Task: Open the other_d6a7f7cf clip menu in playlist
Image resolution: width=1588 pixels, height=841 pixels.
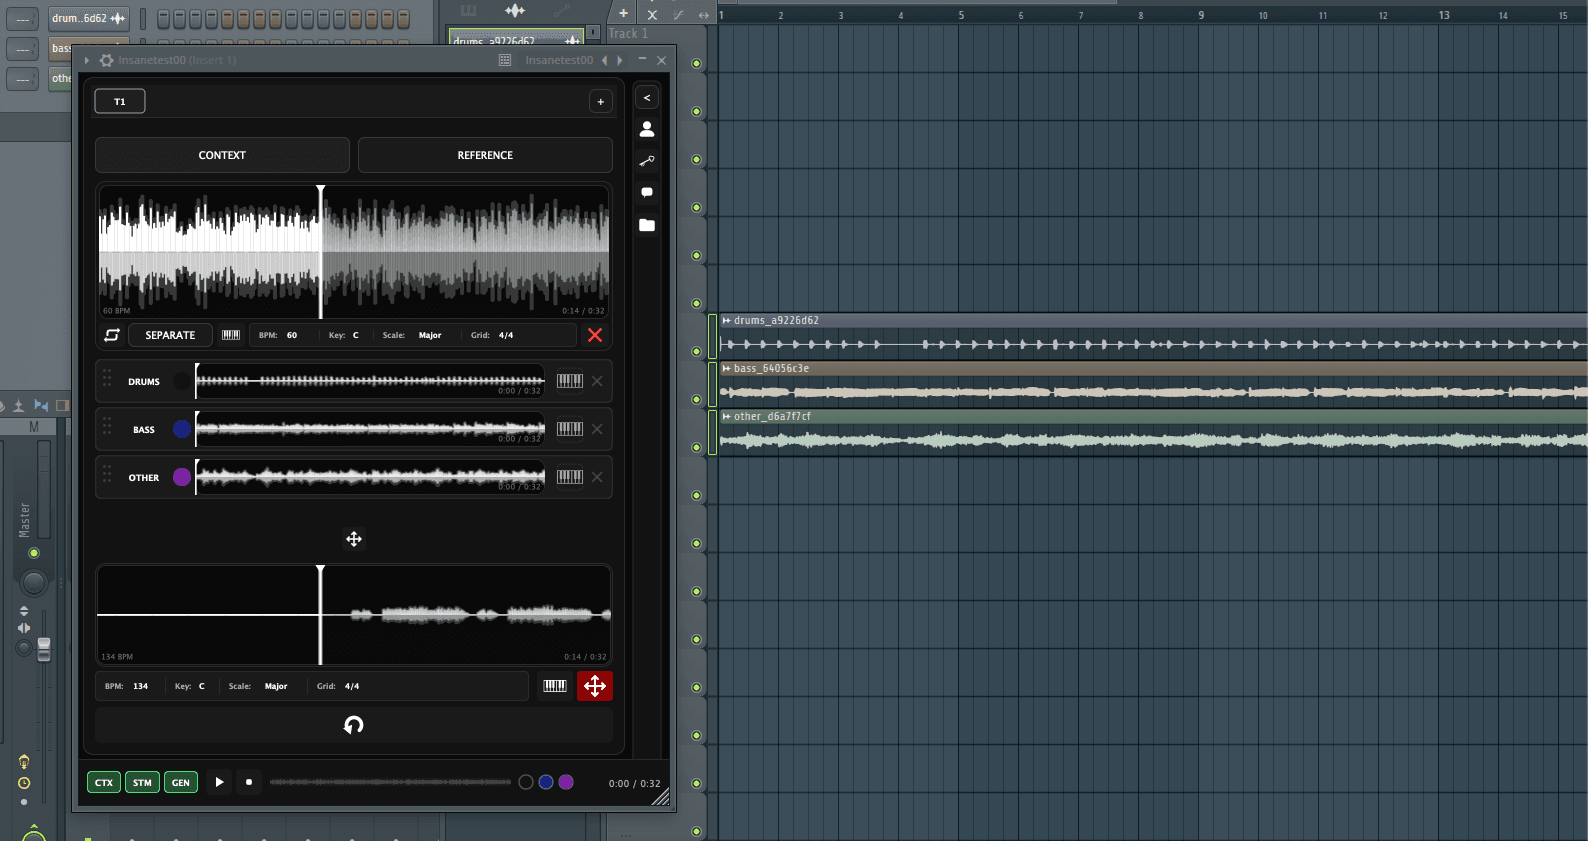Action: click(x=726, y=416)
